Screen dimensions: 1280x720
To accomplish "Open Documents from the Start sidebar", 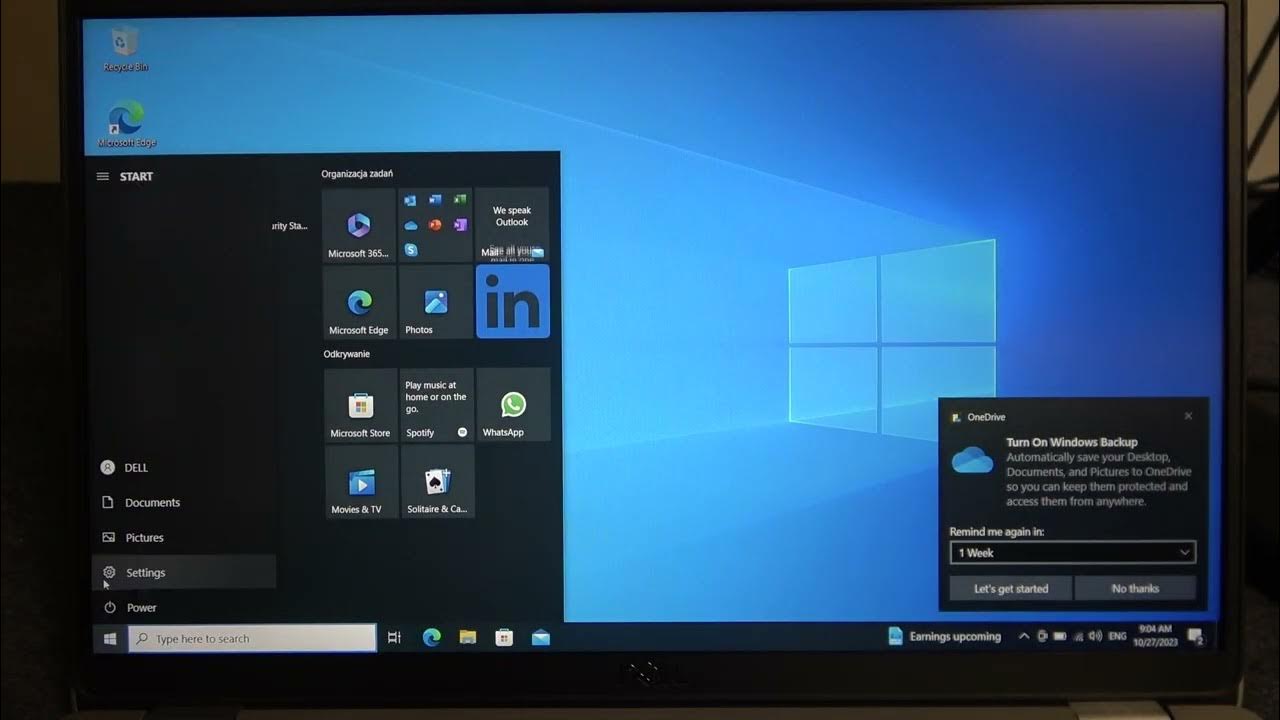I will [184, 503].
